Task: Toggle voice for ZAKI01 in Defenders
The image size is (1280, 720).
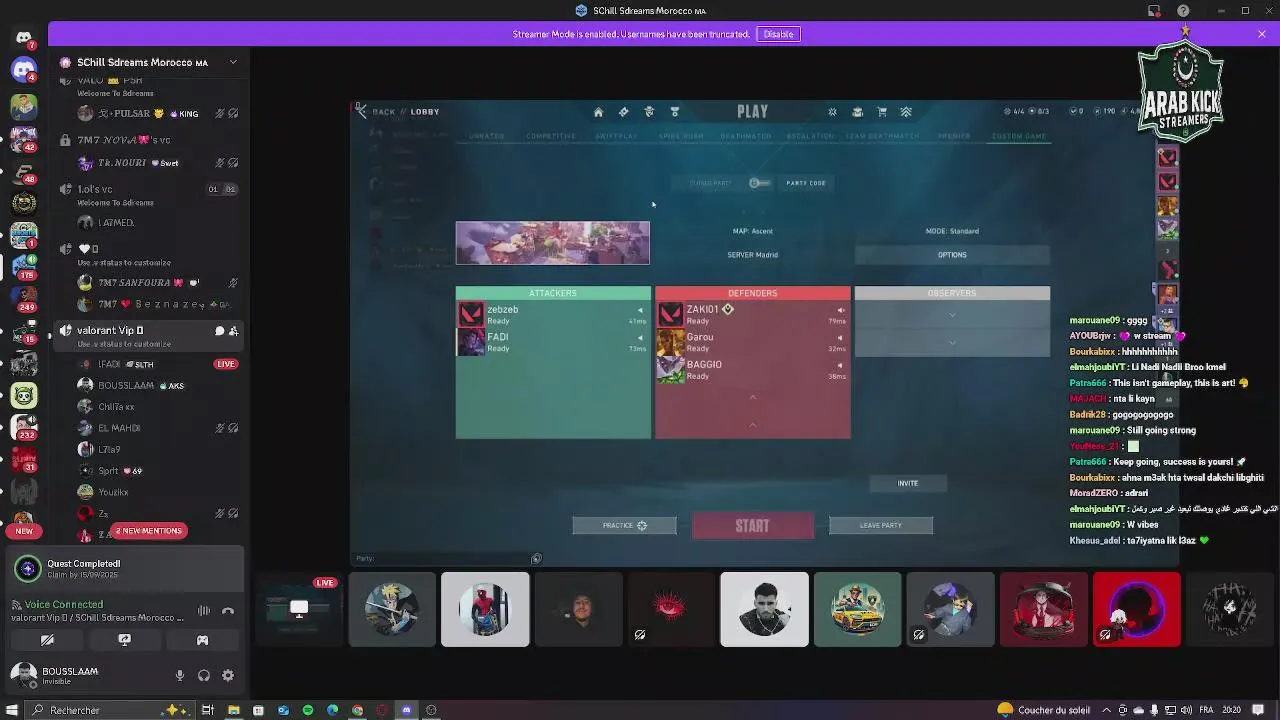Action: click(840, 310)
